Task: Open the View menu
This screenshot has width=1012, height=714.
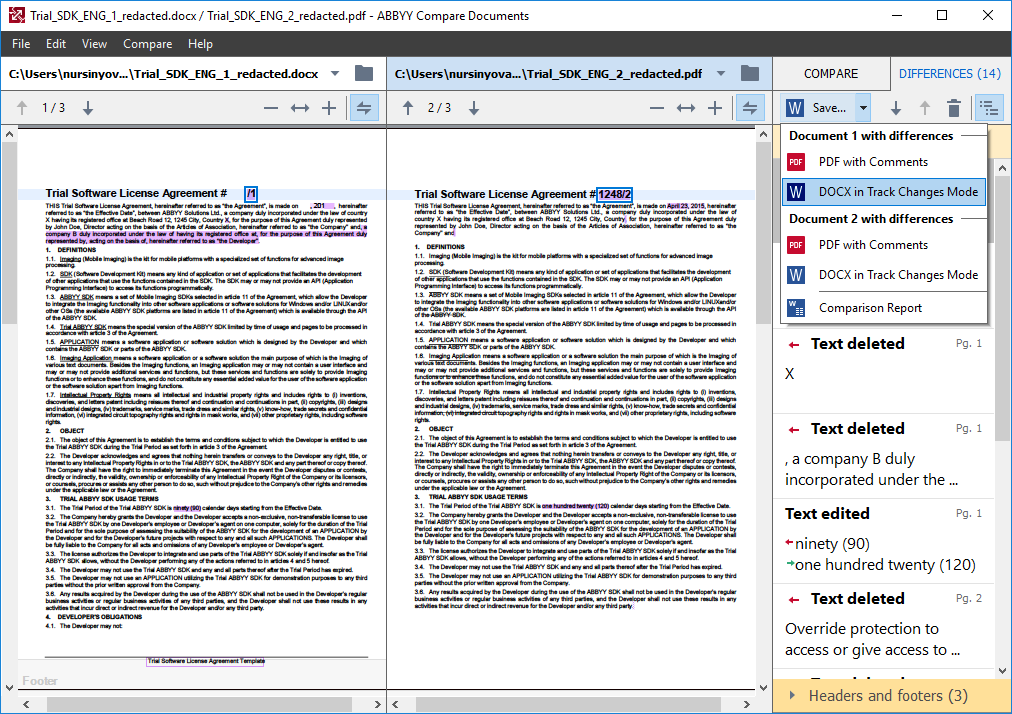Action: pyautogui.click(x=94, y=44)
